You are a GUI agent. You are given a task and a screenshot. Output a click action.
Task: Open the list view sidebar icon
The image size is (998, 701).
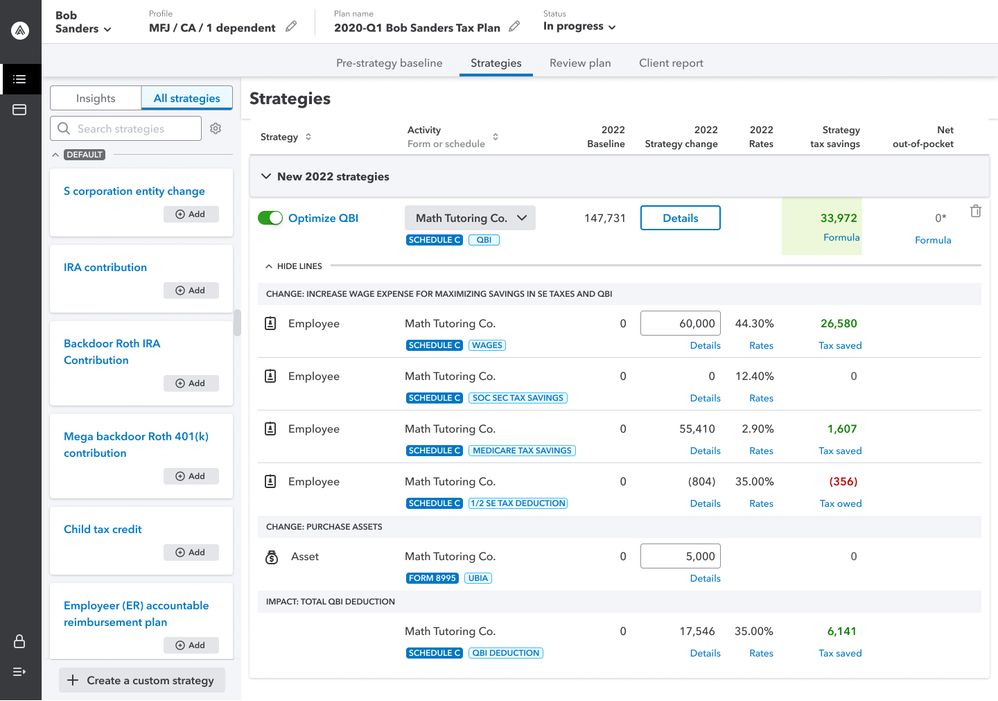tap(20, 79)
